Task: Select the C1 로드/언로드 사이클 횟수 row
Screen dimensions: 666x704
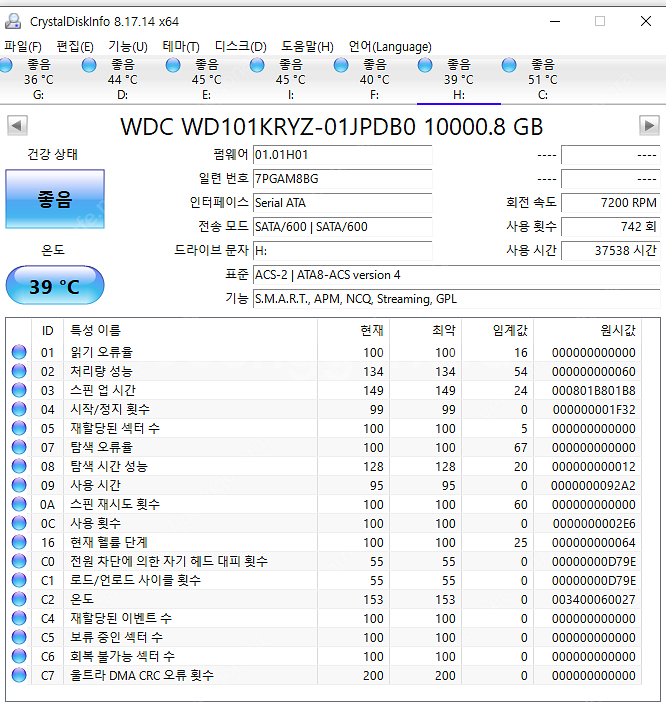Action: (326, 581)
